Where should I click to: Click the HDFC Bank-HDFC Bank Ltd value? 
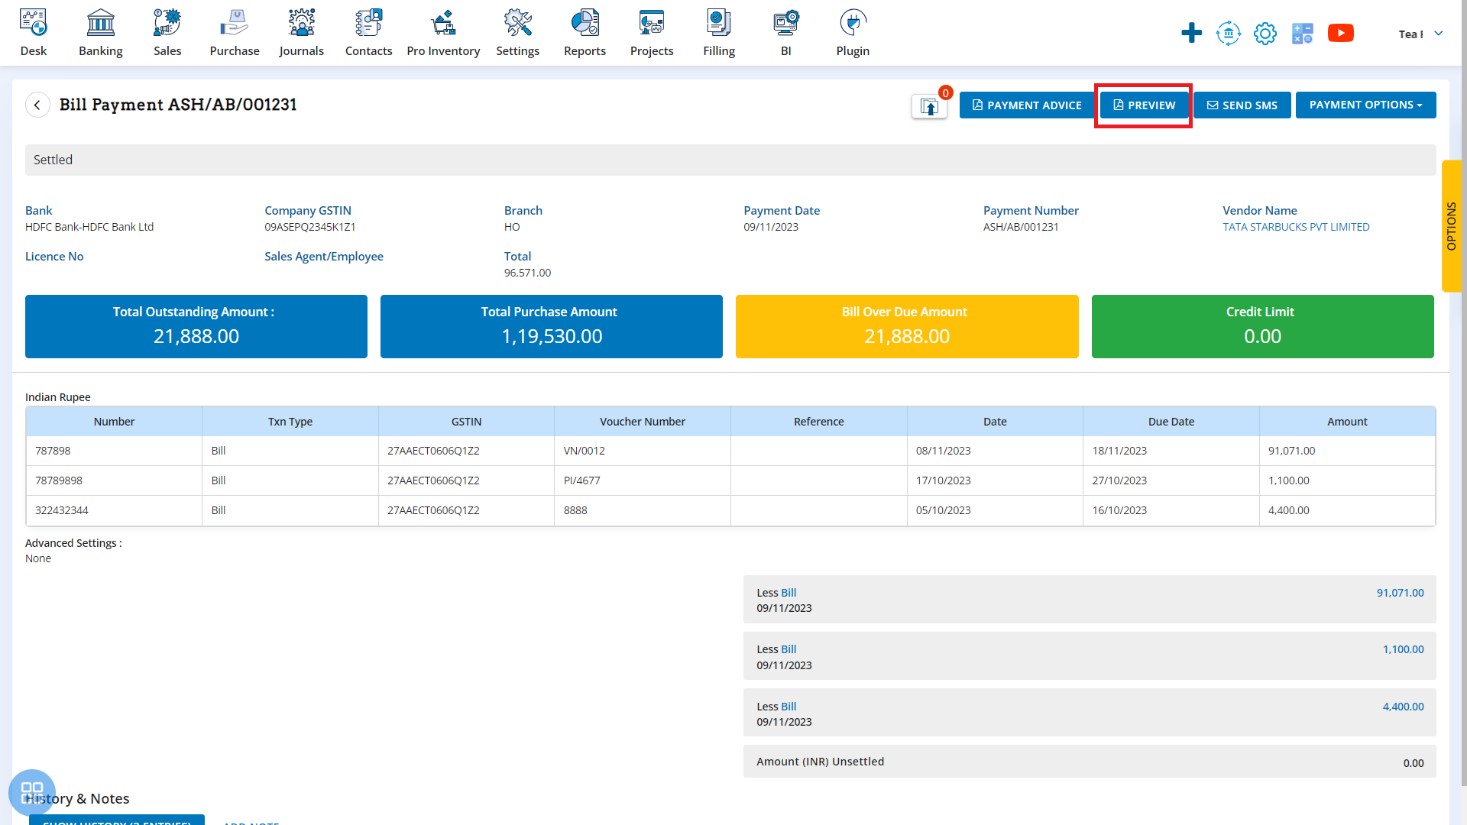(89, 227)
